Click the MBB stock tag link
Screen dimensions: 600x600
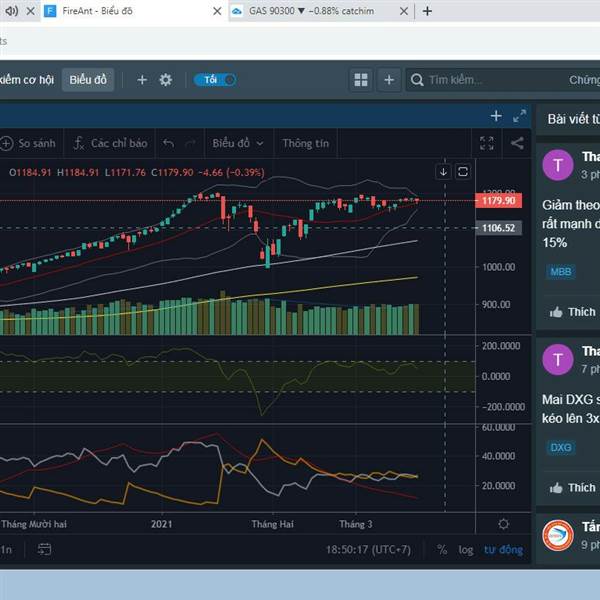561,272
